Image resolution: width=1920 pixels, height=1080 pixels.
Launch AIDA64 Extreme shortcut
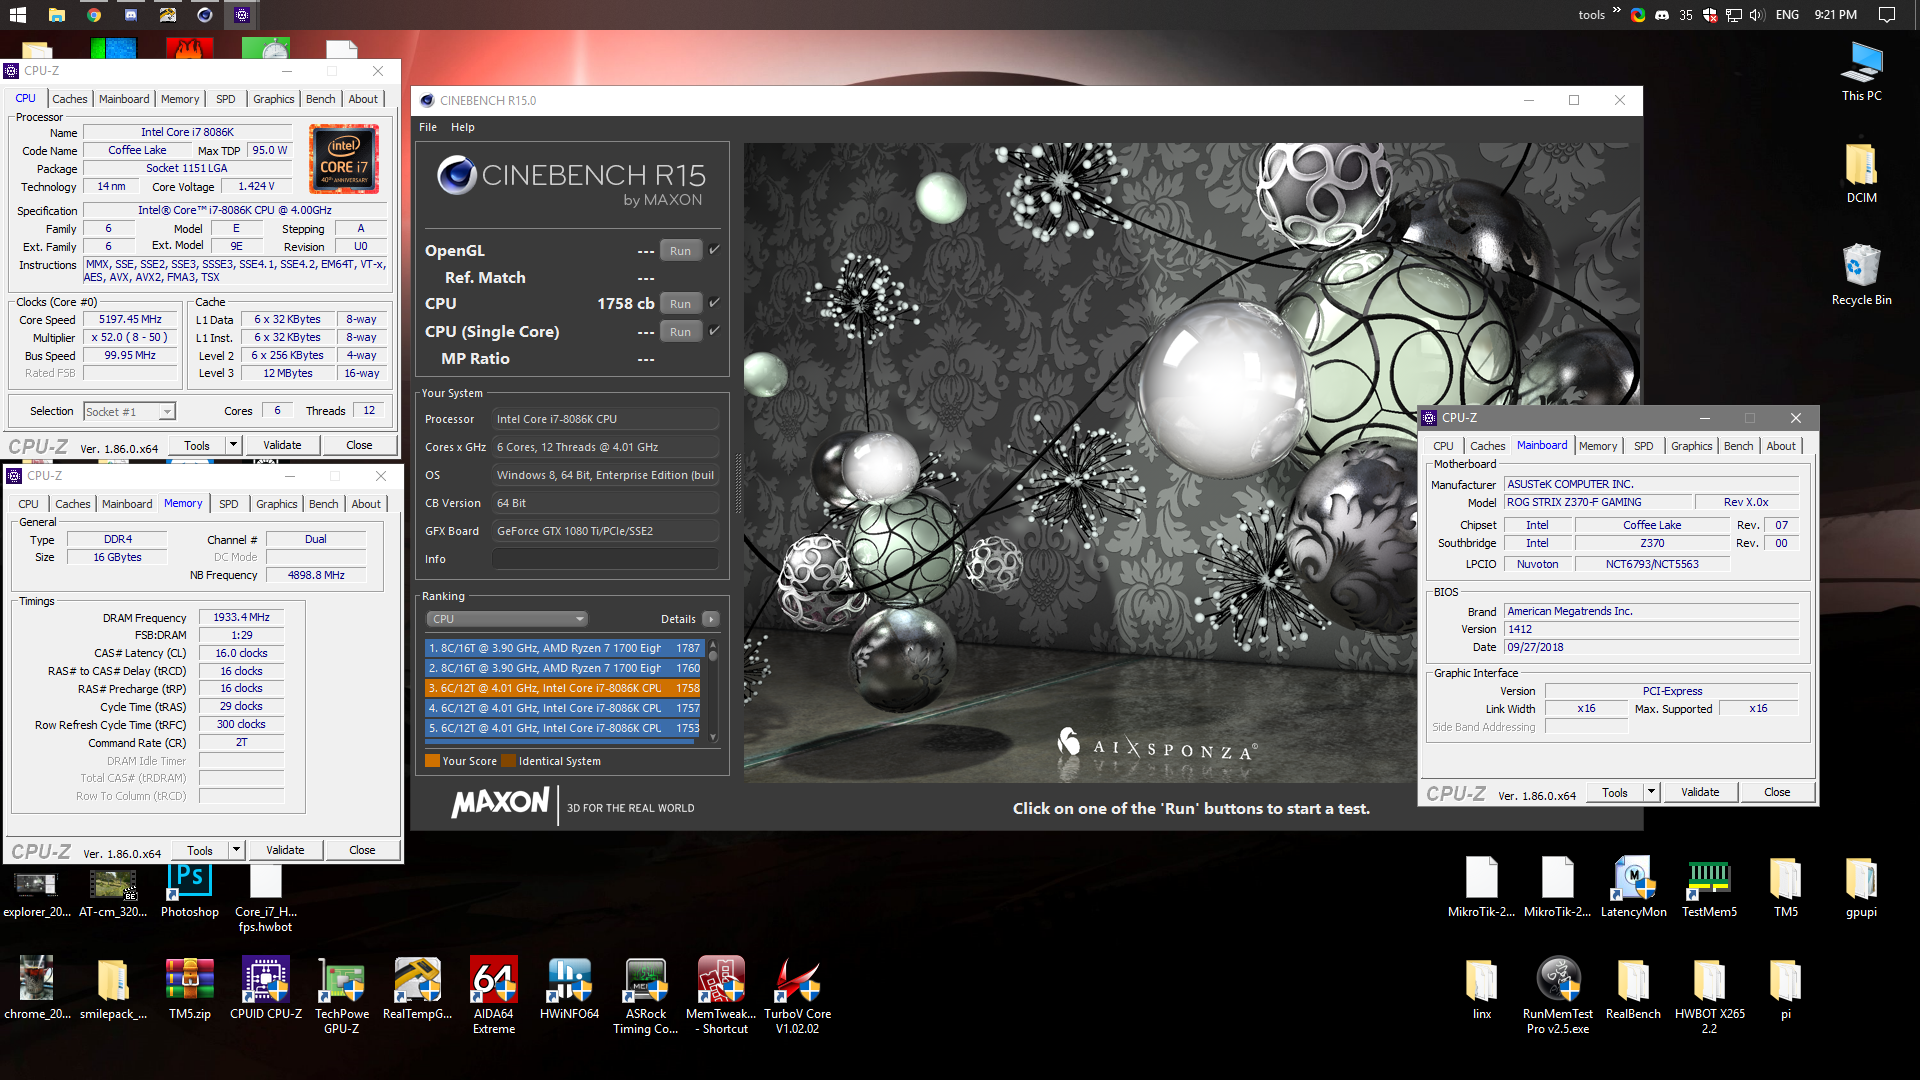(494, 995)
